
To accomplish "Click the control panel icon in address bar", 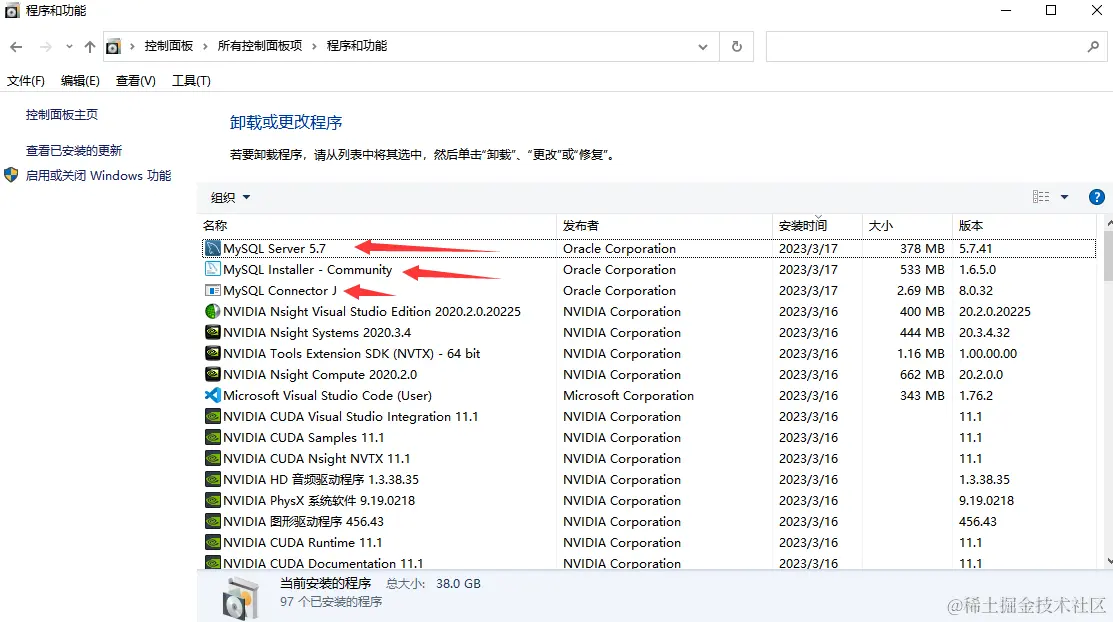I will (x=113, y=47).
